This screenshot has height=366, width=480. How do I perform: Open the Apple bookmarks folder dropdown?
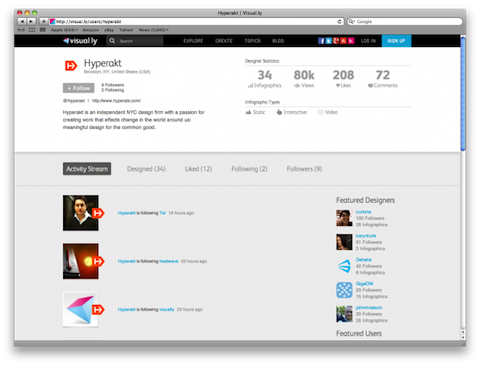tap(64, 30)
